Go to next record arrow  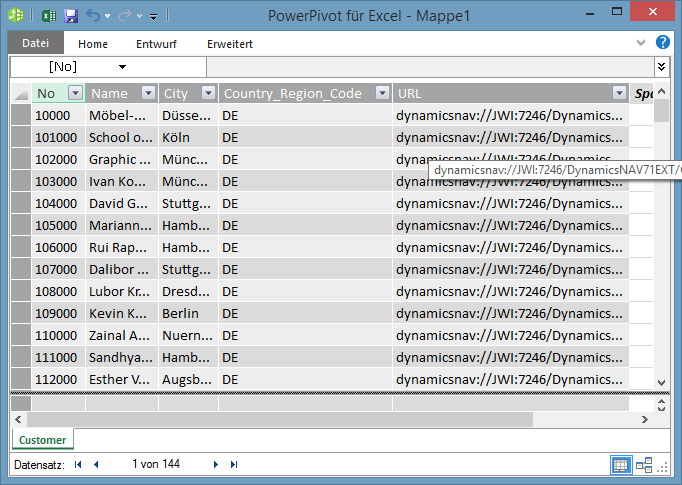(216, 465)
